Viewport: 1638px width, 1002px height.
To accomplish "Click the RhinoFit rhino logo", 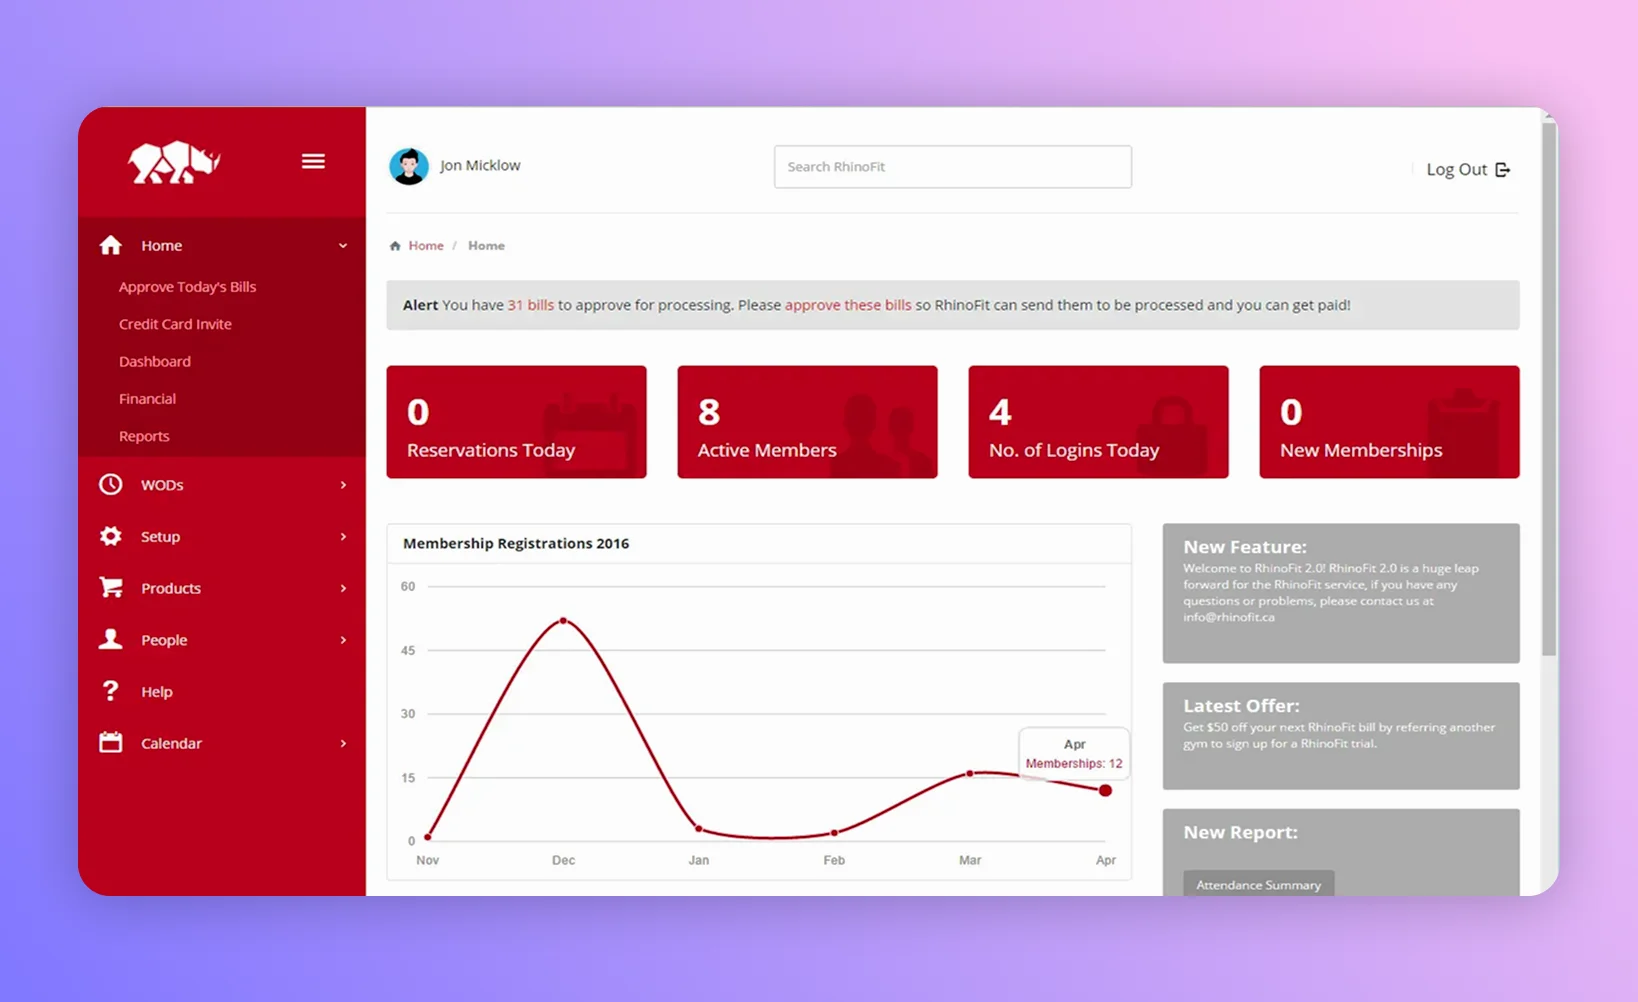I will pos(173,162).
